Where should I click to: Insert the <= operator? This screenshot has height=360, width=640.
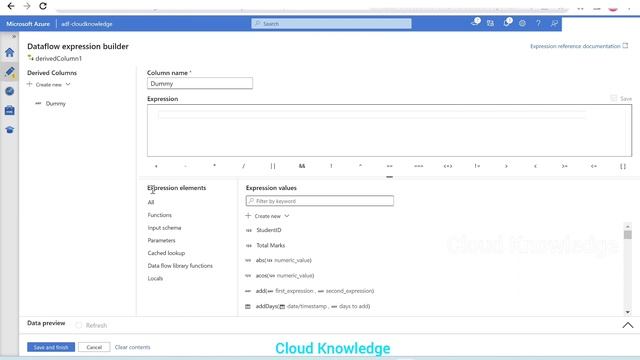coord(594,166)
